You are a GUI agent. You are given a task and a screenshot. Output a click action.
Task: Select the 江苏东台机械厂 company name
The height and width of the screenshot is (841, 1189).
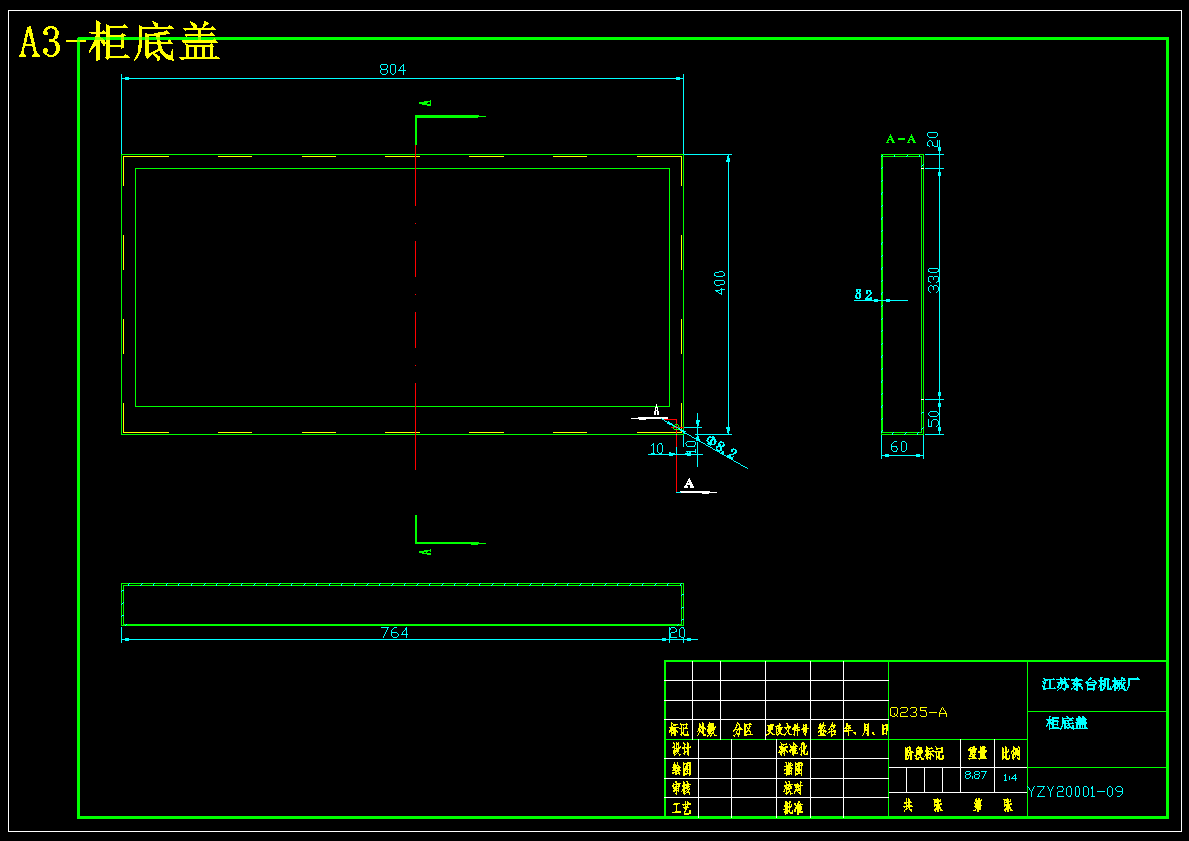(x=1090, y=684)
